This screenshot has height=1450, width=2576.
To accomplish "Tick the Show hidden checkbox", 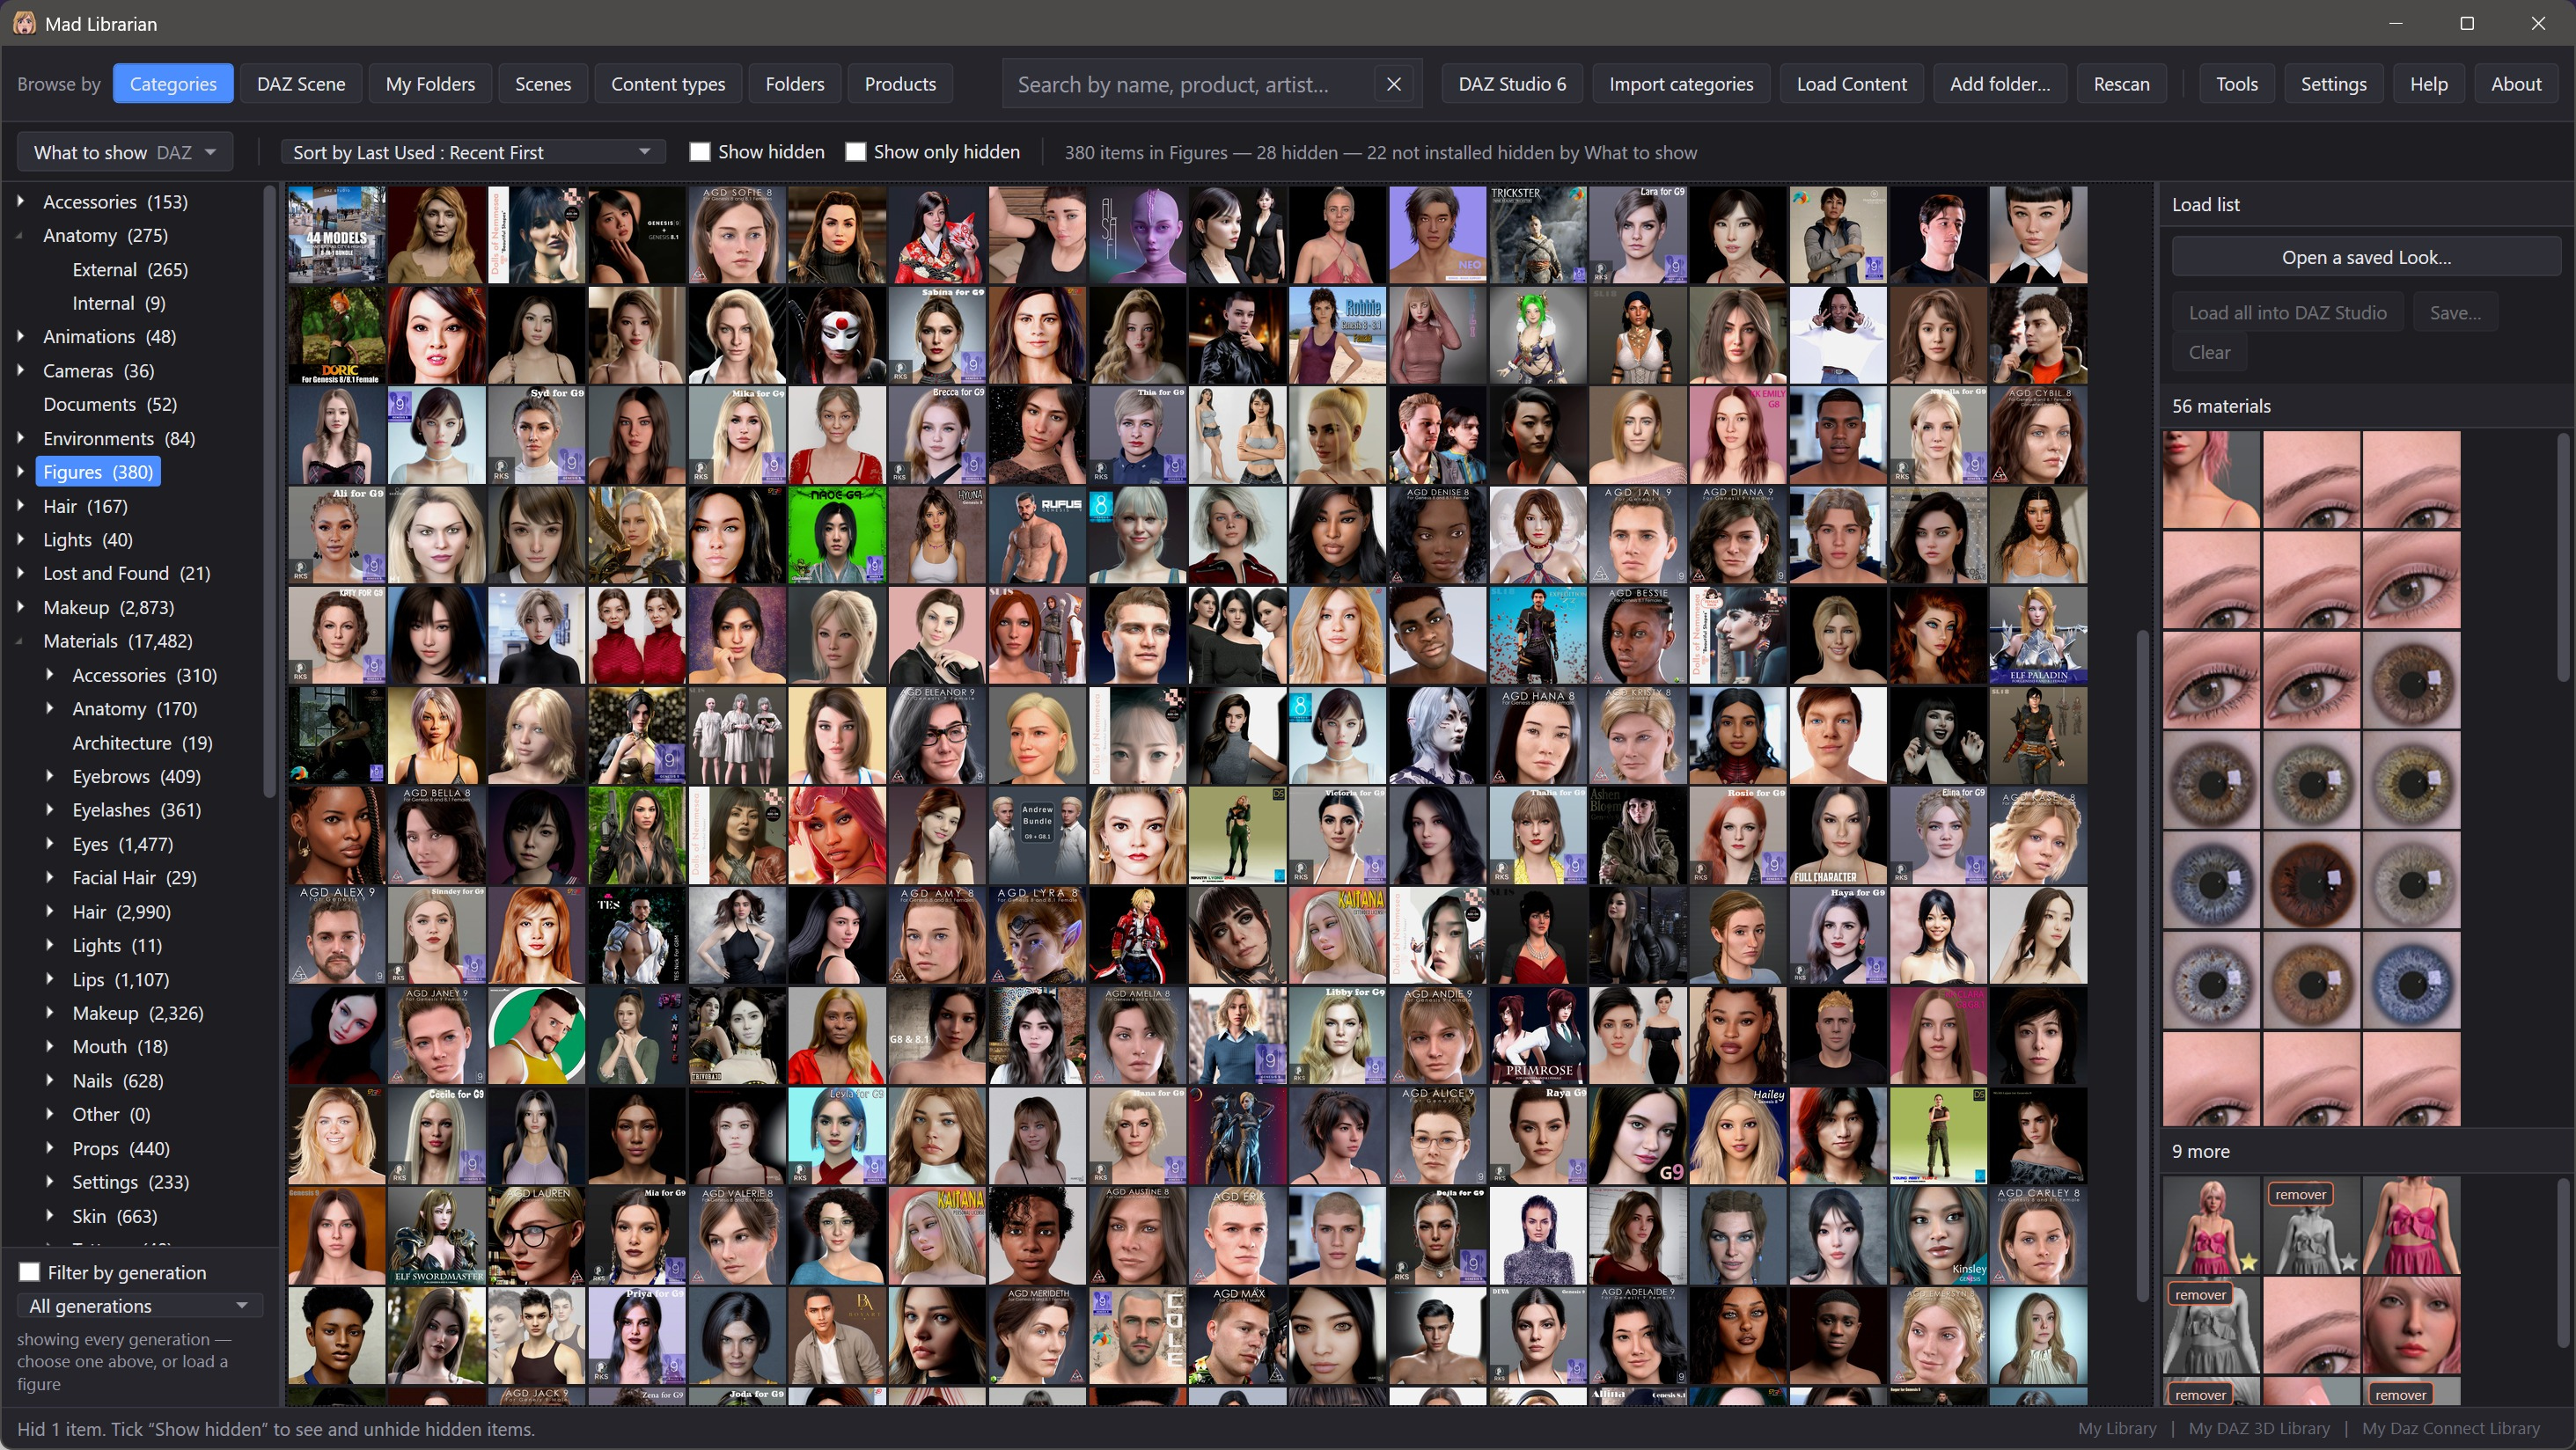I will pos(700,152).
